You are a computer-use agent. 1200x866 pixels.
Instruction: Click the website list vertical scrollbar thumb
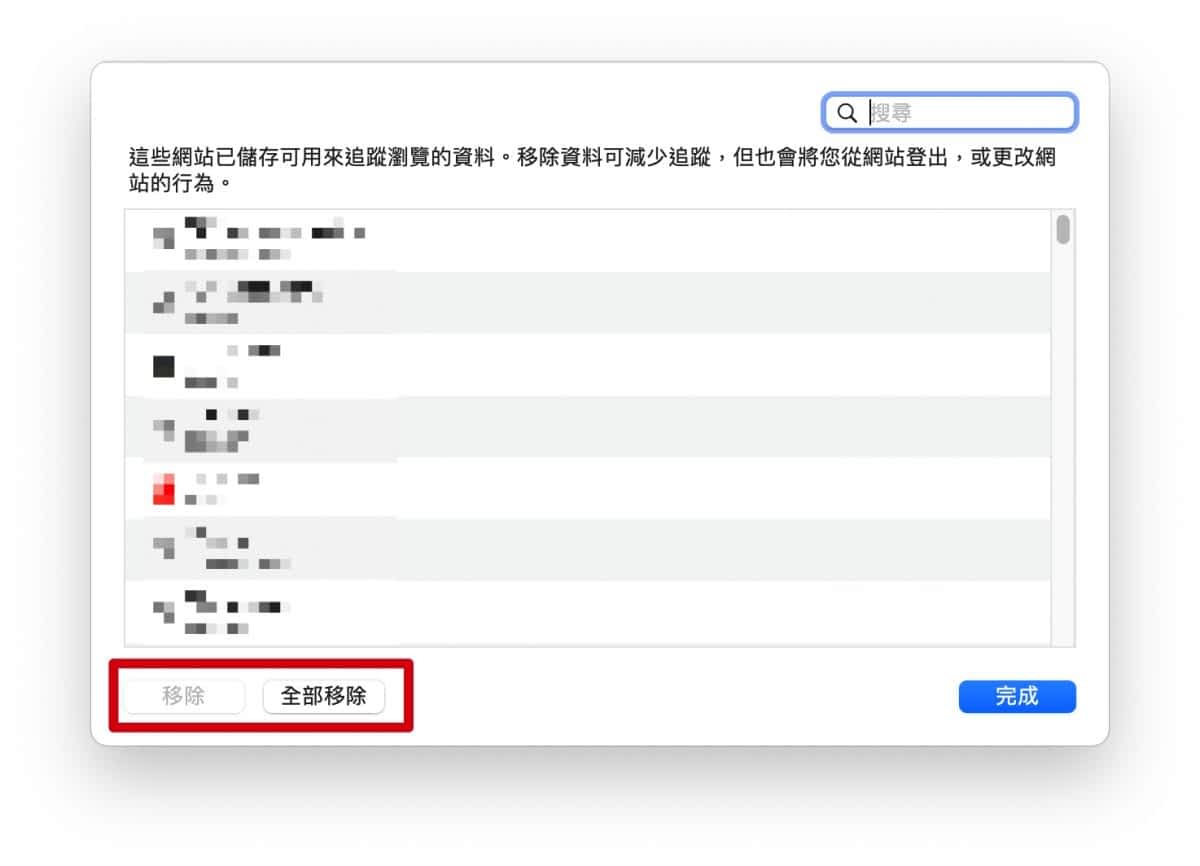click(x=1063, y=229)
